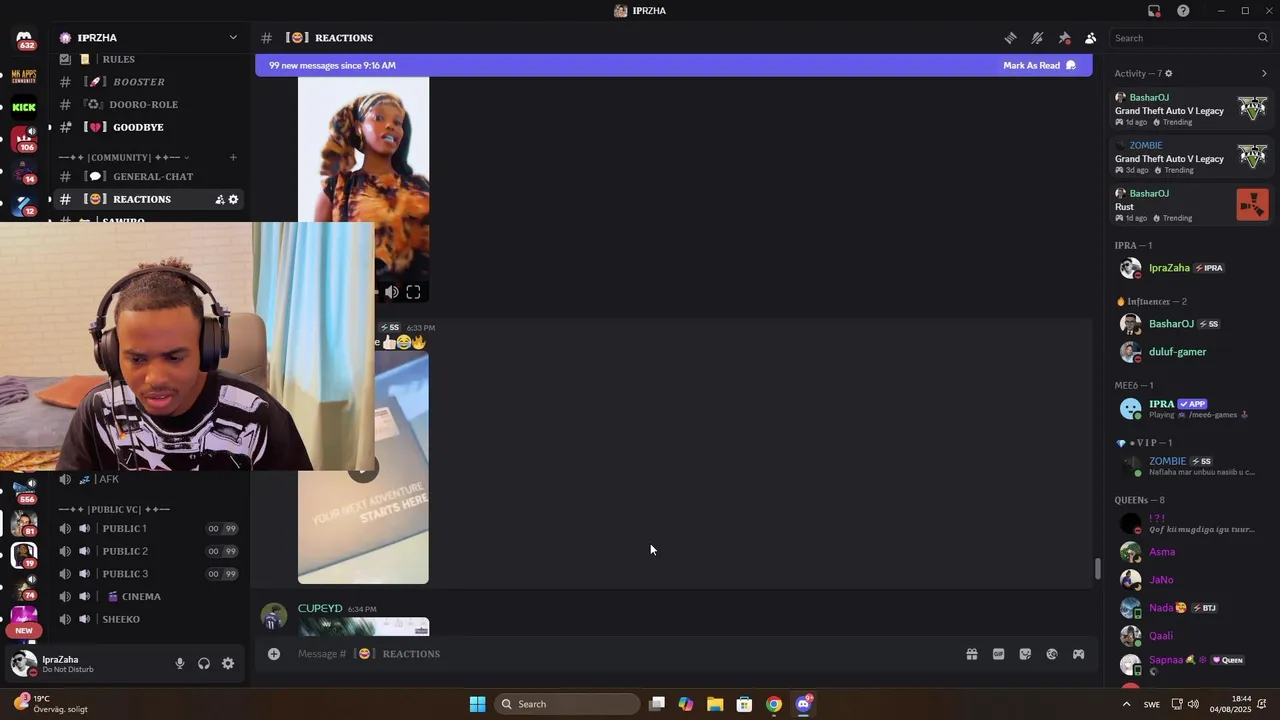Click magnifier icon in Discord search box
Viewport: 1280px width, 720px height.
[1263, 38]
